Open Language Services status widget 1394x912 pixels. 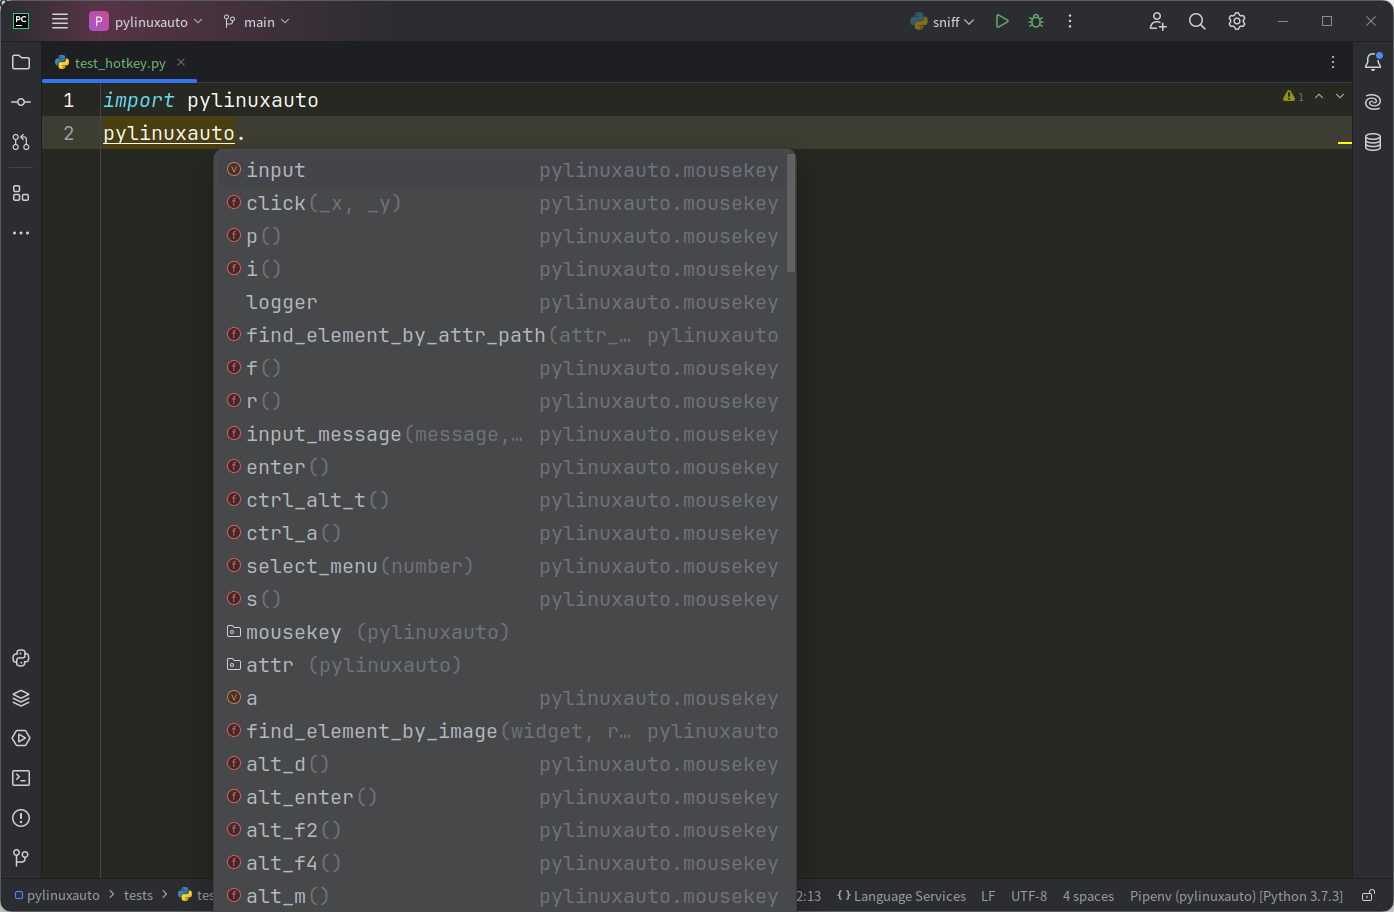tap(901, 896)
